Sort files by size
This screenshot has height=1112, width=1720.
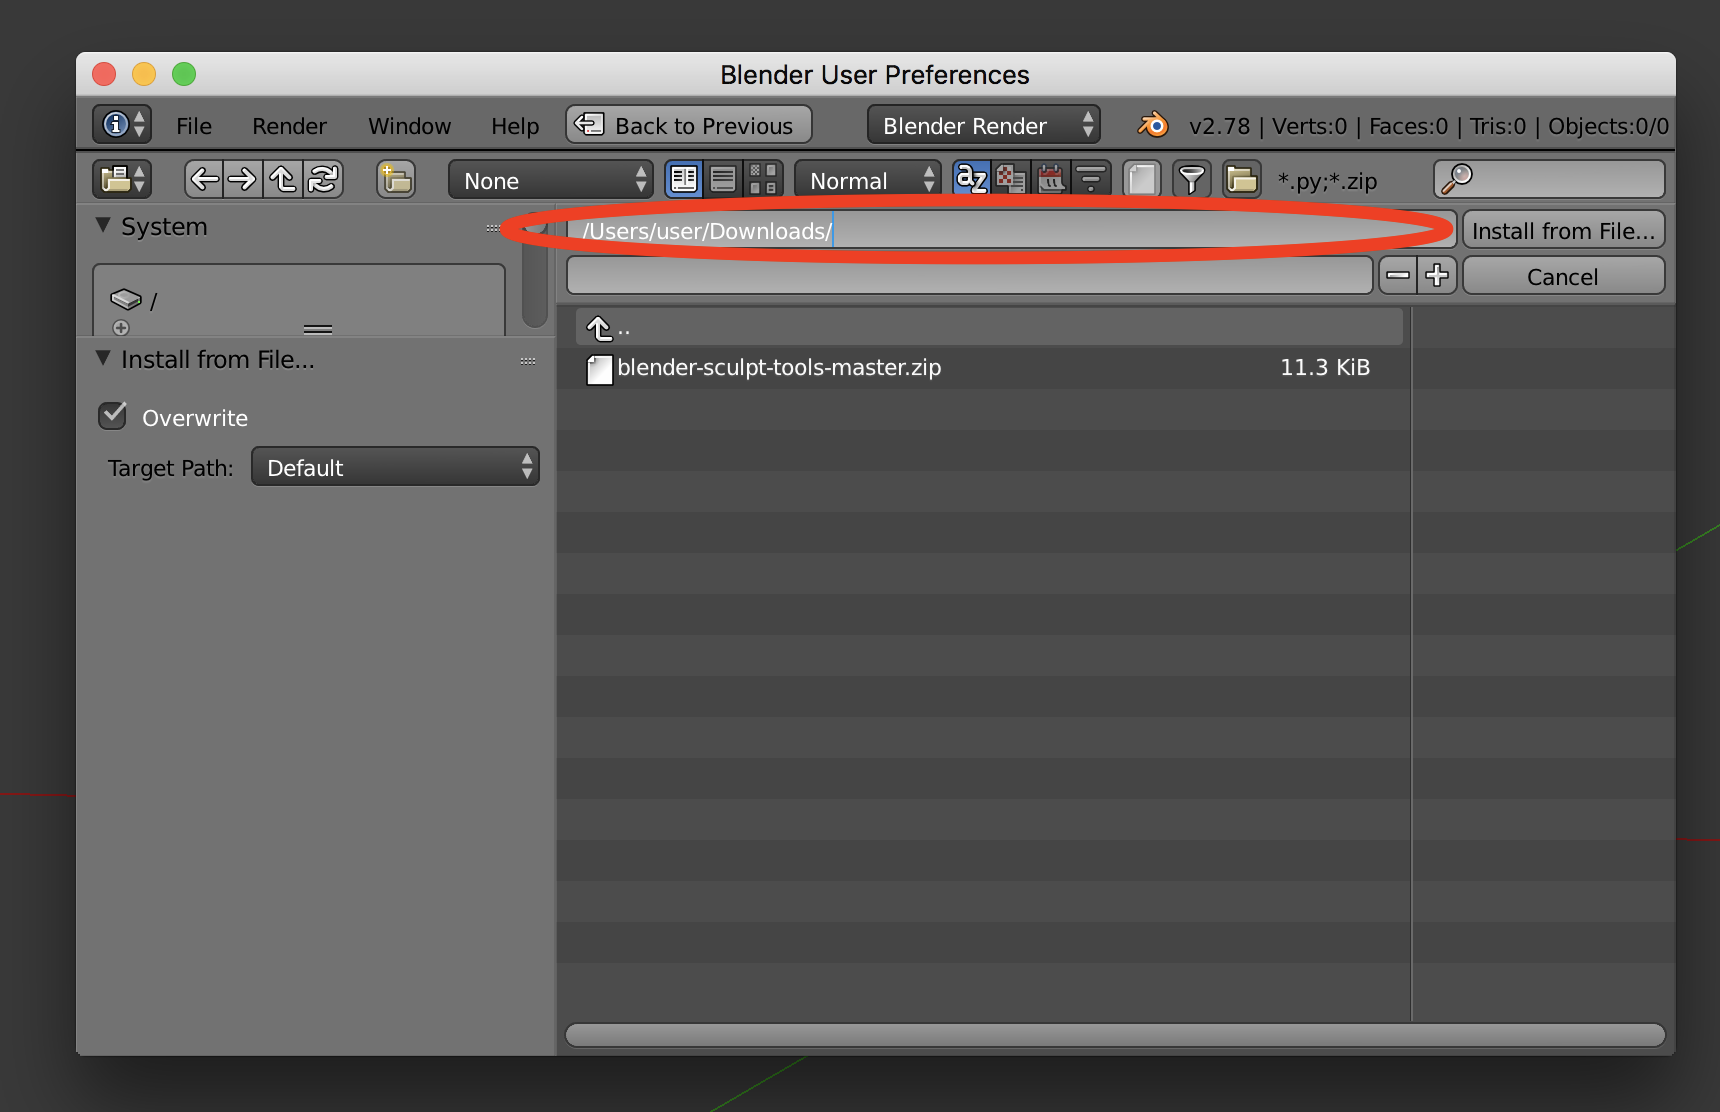[x=1091, y=179]
